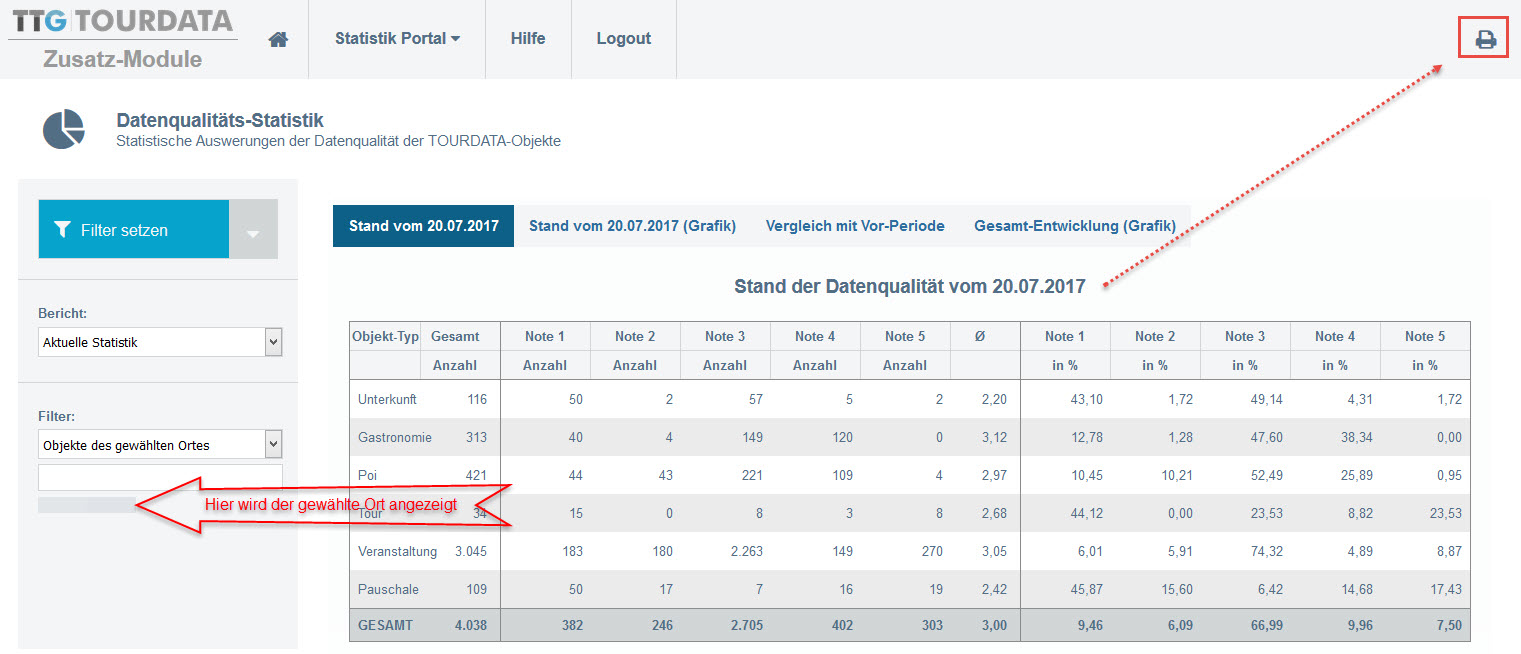Click Gastronomie average value 3,12
This screenshot has height=654, width=1521.
click(994, 438)
